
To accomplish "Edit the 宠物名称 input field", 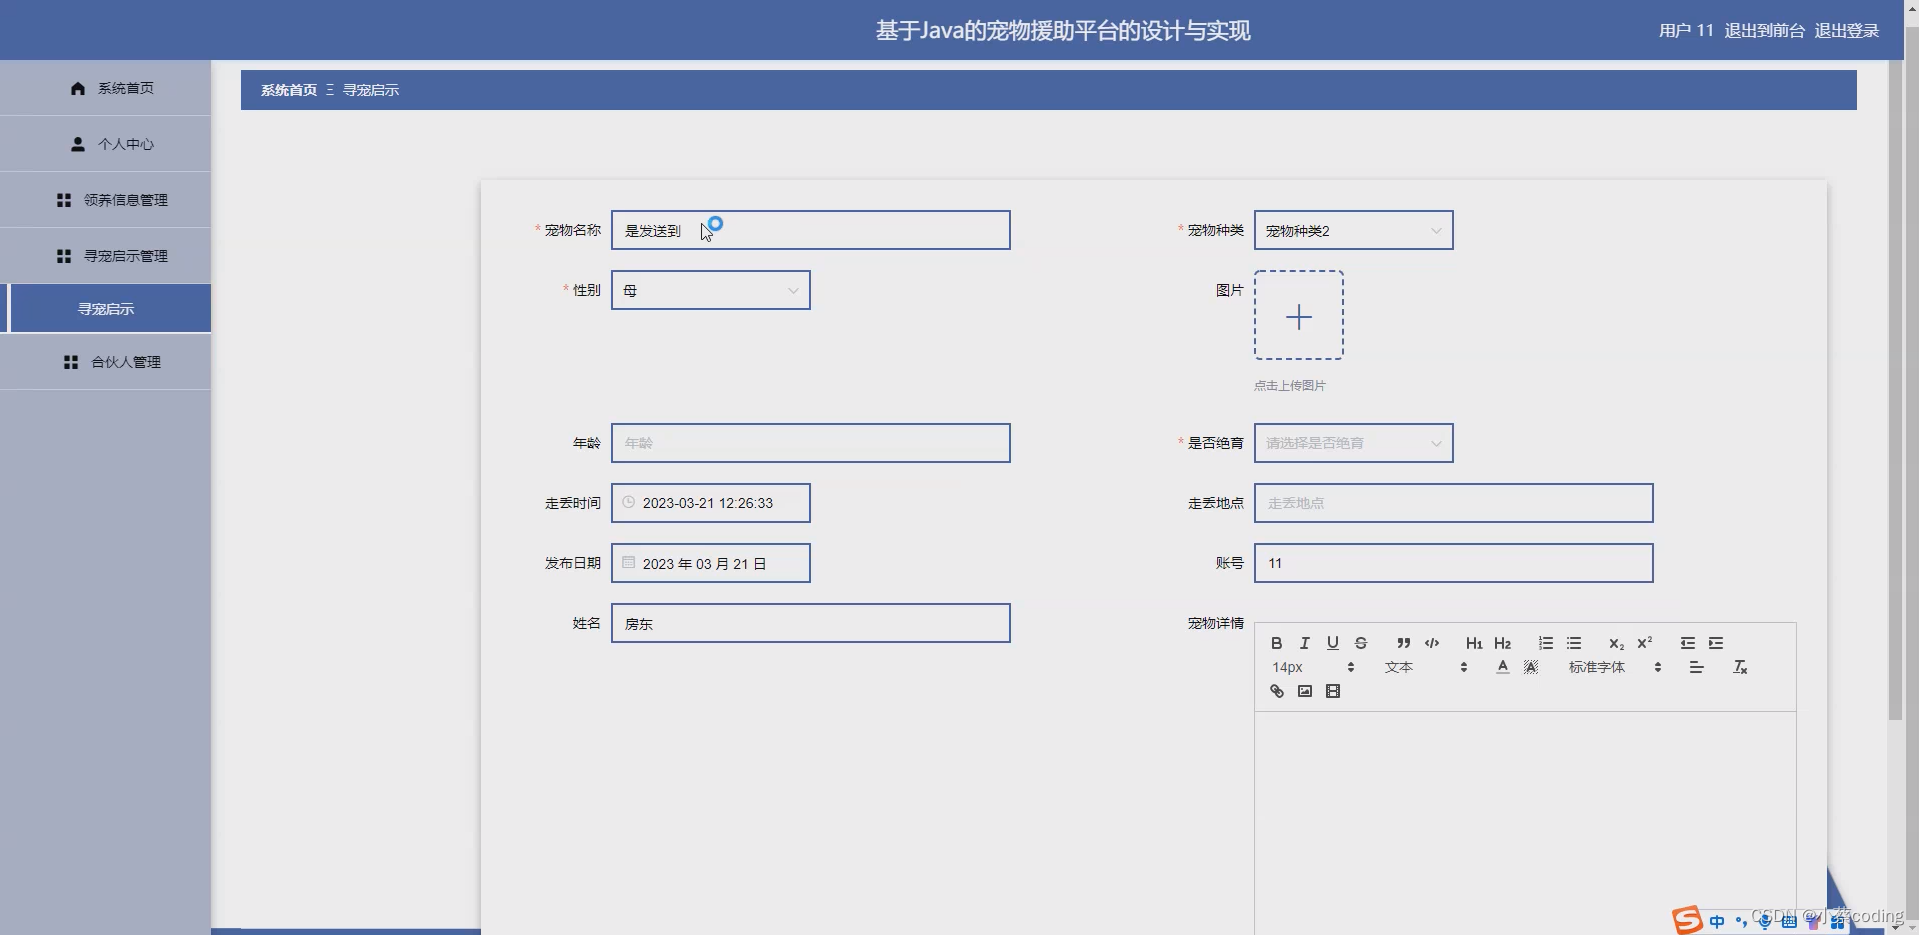I will [x=810, y=230].
